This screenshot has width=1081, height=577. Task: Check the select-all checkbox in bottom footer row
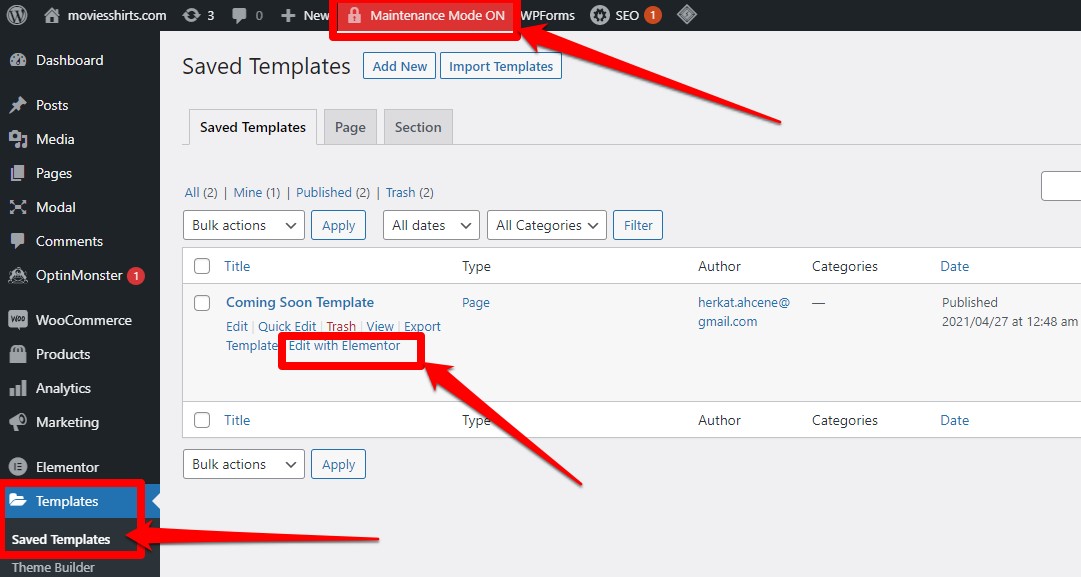202,420
